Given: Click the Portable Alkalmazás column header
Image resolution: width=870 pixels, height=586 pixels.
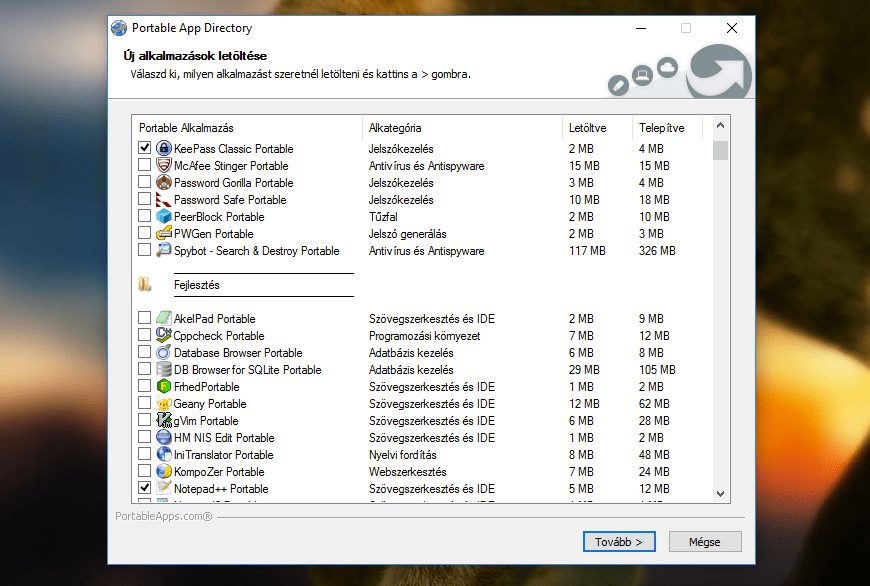Looking at the screenshot, I should (247, 128).
